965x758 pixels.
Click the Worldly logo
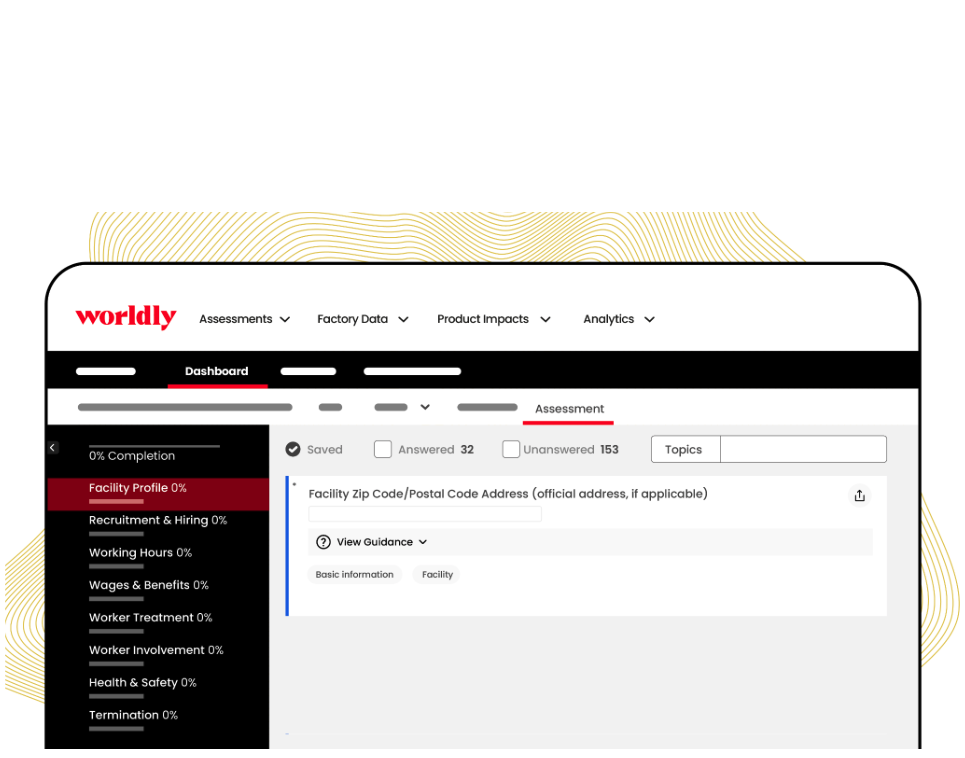tap(125, 318)
